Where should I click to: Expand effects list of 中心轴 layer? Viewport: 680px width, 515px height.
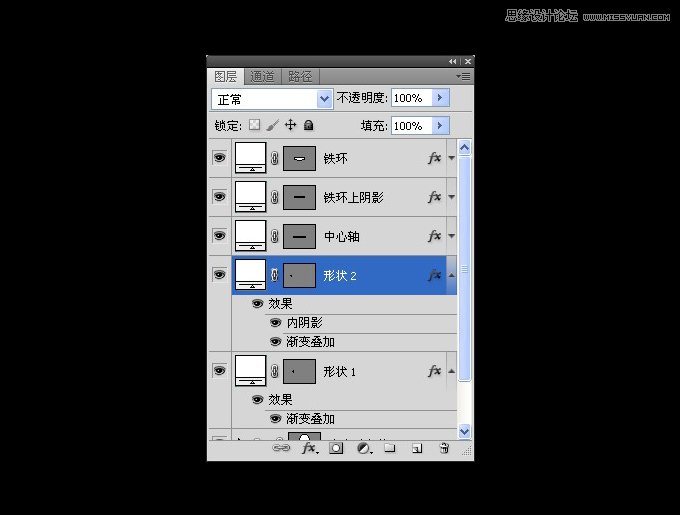click(x=451, y=236)
